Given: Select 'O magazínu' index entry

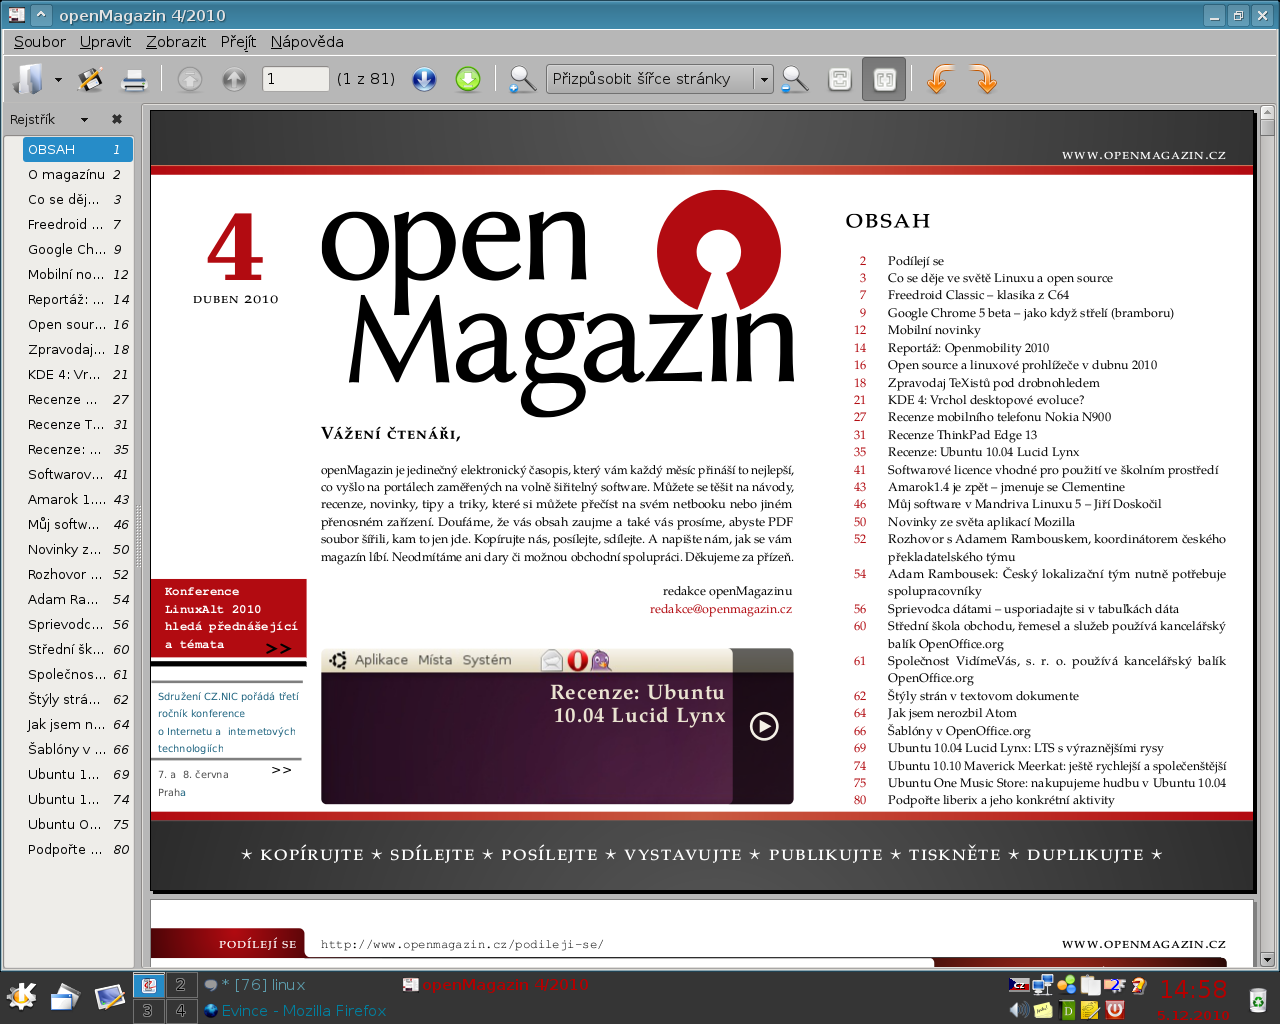Looking at the screenshot, I should [x=77, y=174].
